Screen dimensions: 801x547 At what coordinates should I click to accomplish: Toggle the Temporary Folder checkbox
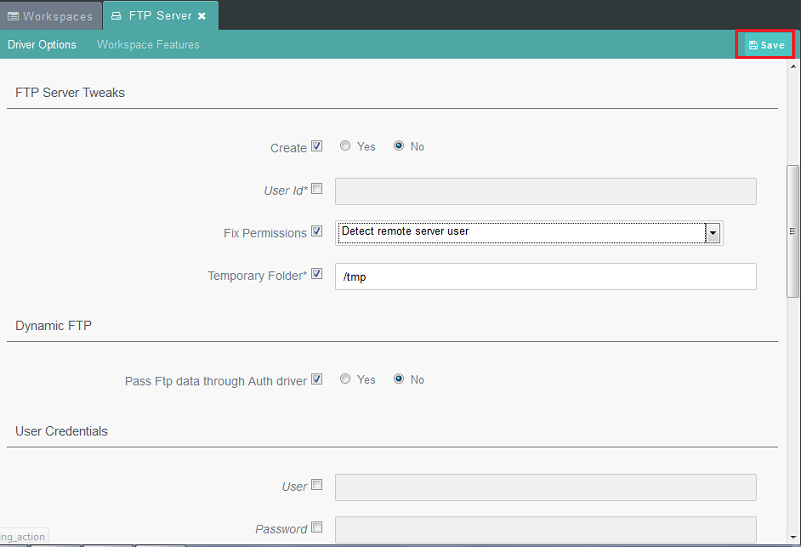point(317,274)
